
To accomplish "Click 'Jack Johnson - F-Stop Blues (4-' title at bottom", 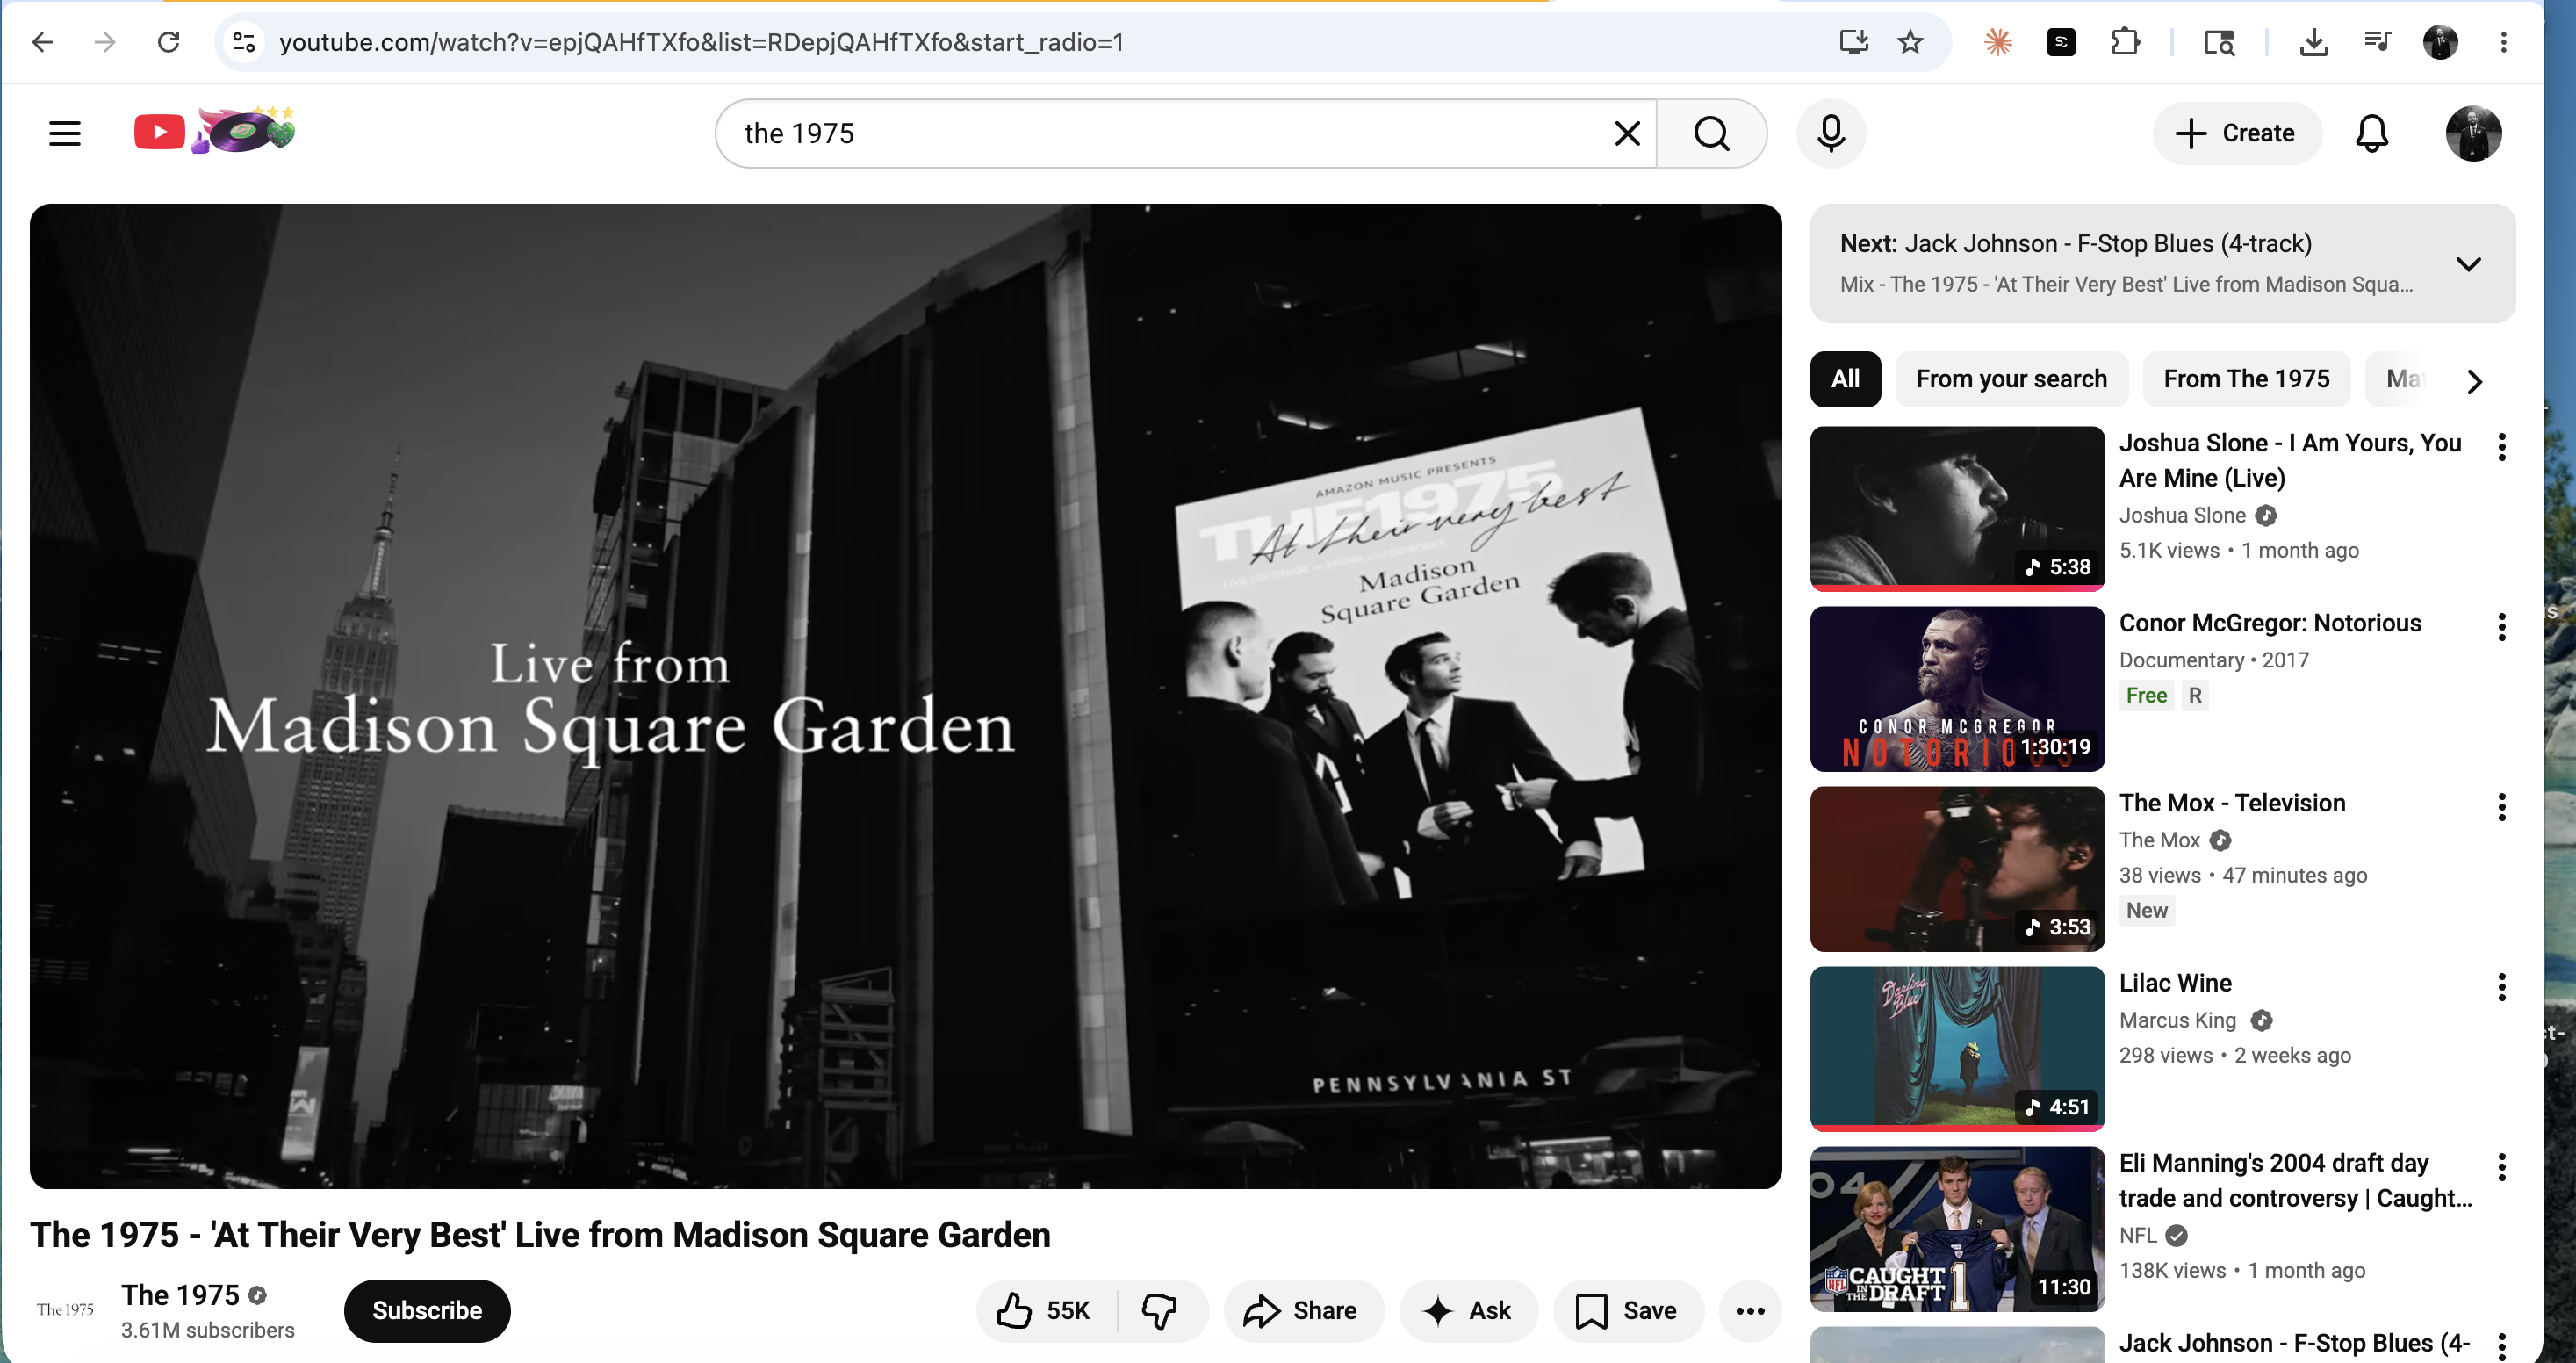I will (x=2294, y=1343).
